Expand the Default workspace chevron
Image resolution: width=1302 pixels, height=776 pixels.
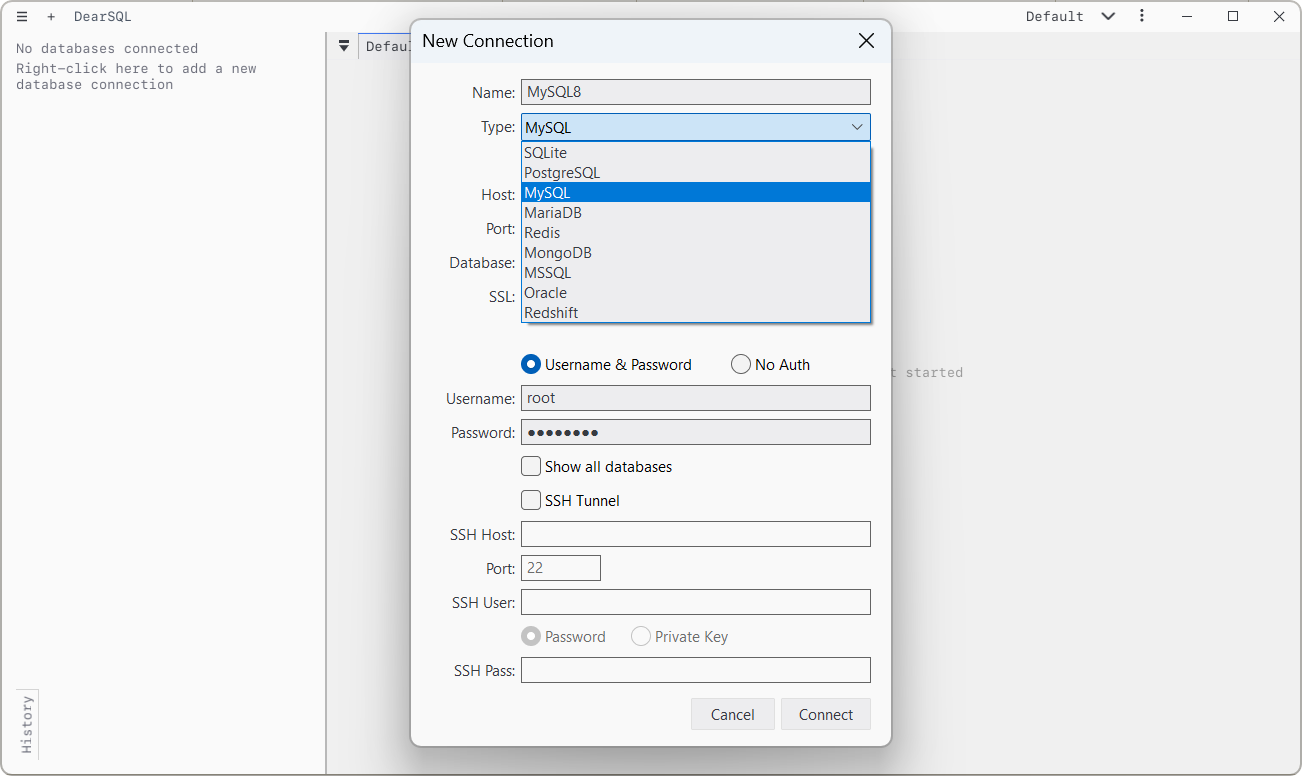(x=1108, y=16)
